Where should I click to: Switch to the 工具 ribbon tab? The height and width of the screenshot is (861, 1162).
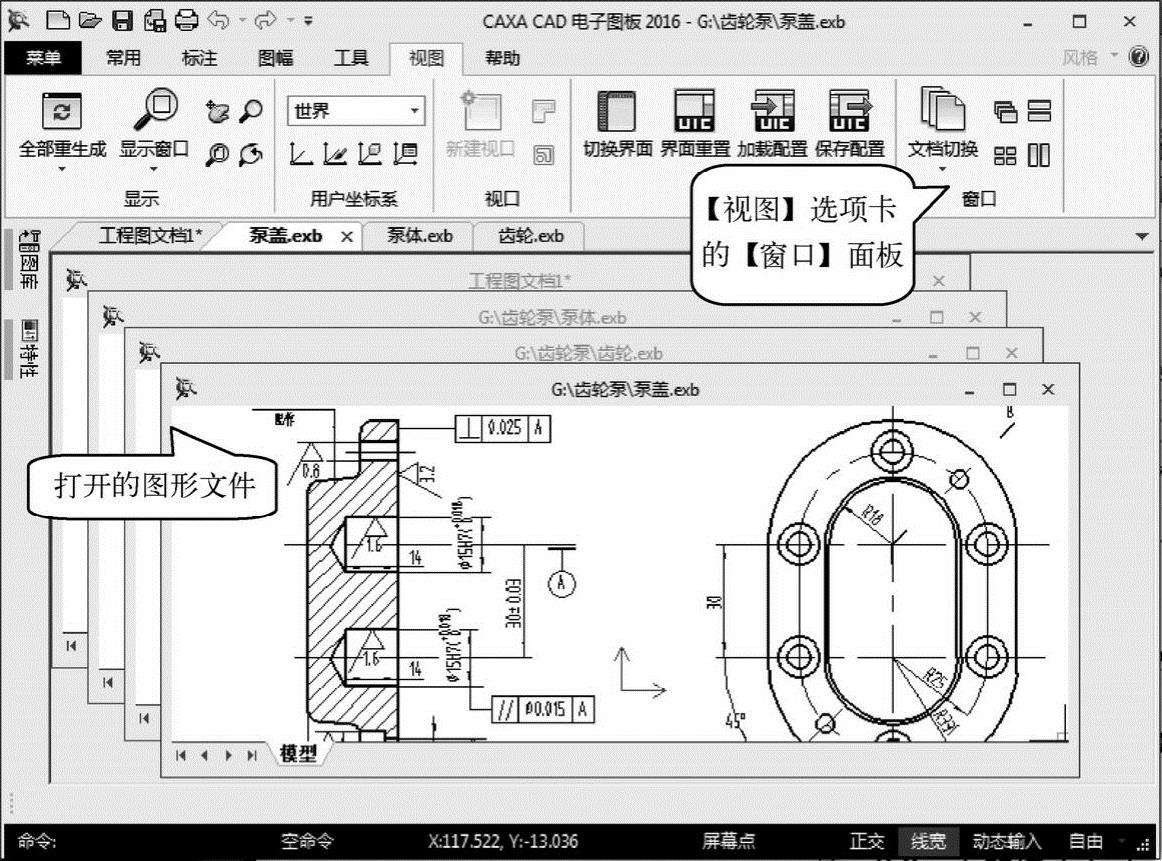[351, 58]
